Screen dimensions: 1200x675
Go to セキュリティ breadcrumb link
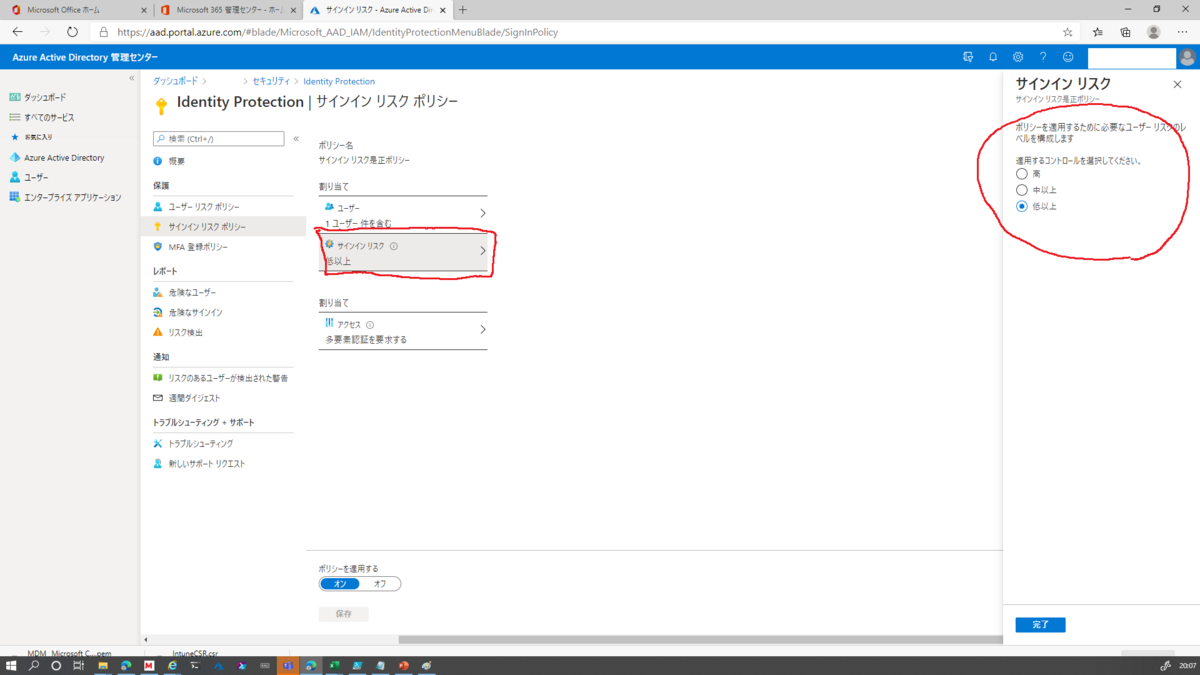point(271,81)
